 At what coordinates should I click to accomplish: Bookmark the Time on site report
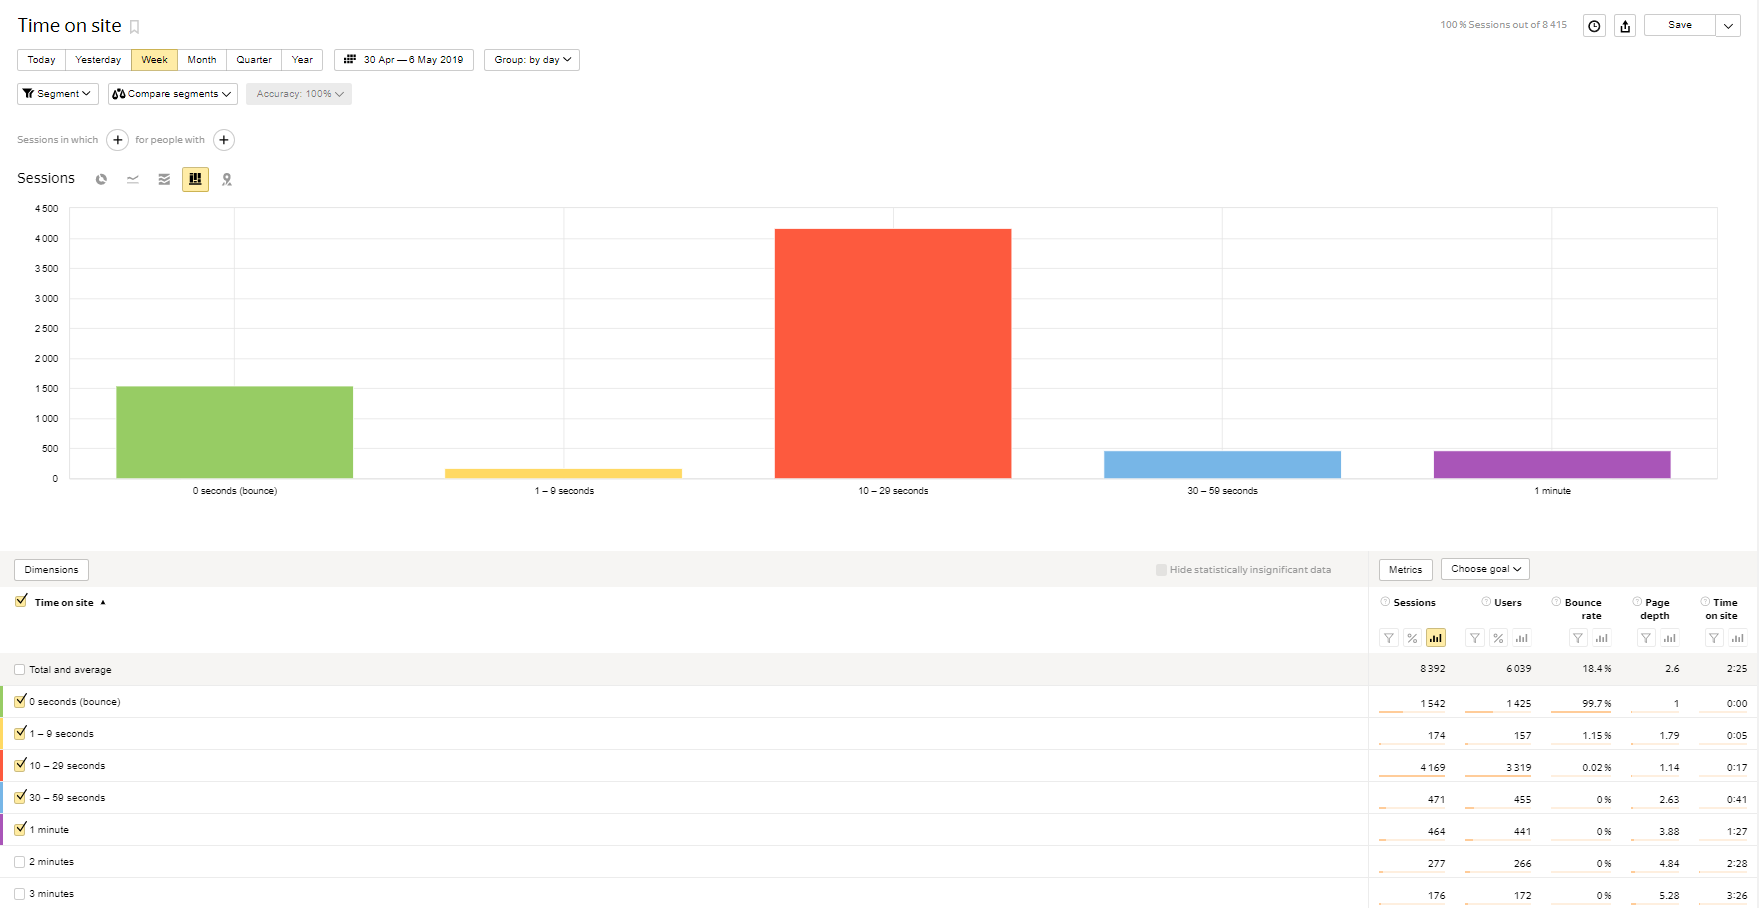(x=135, y=27)
